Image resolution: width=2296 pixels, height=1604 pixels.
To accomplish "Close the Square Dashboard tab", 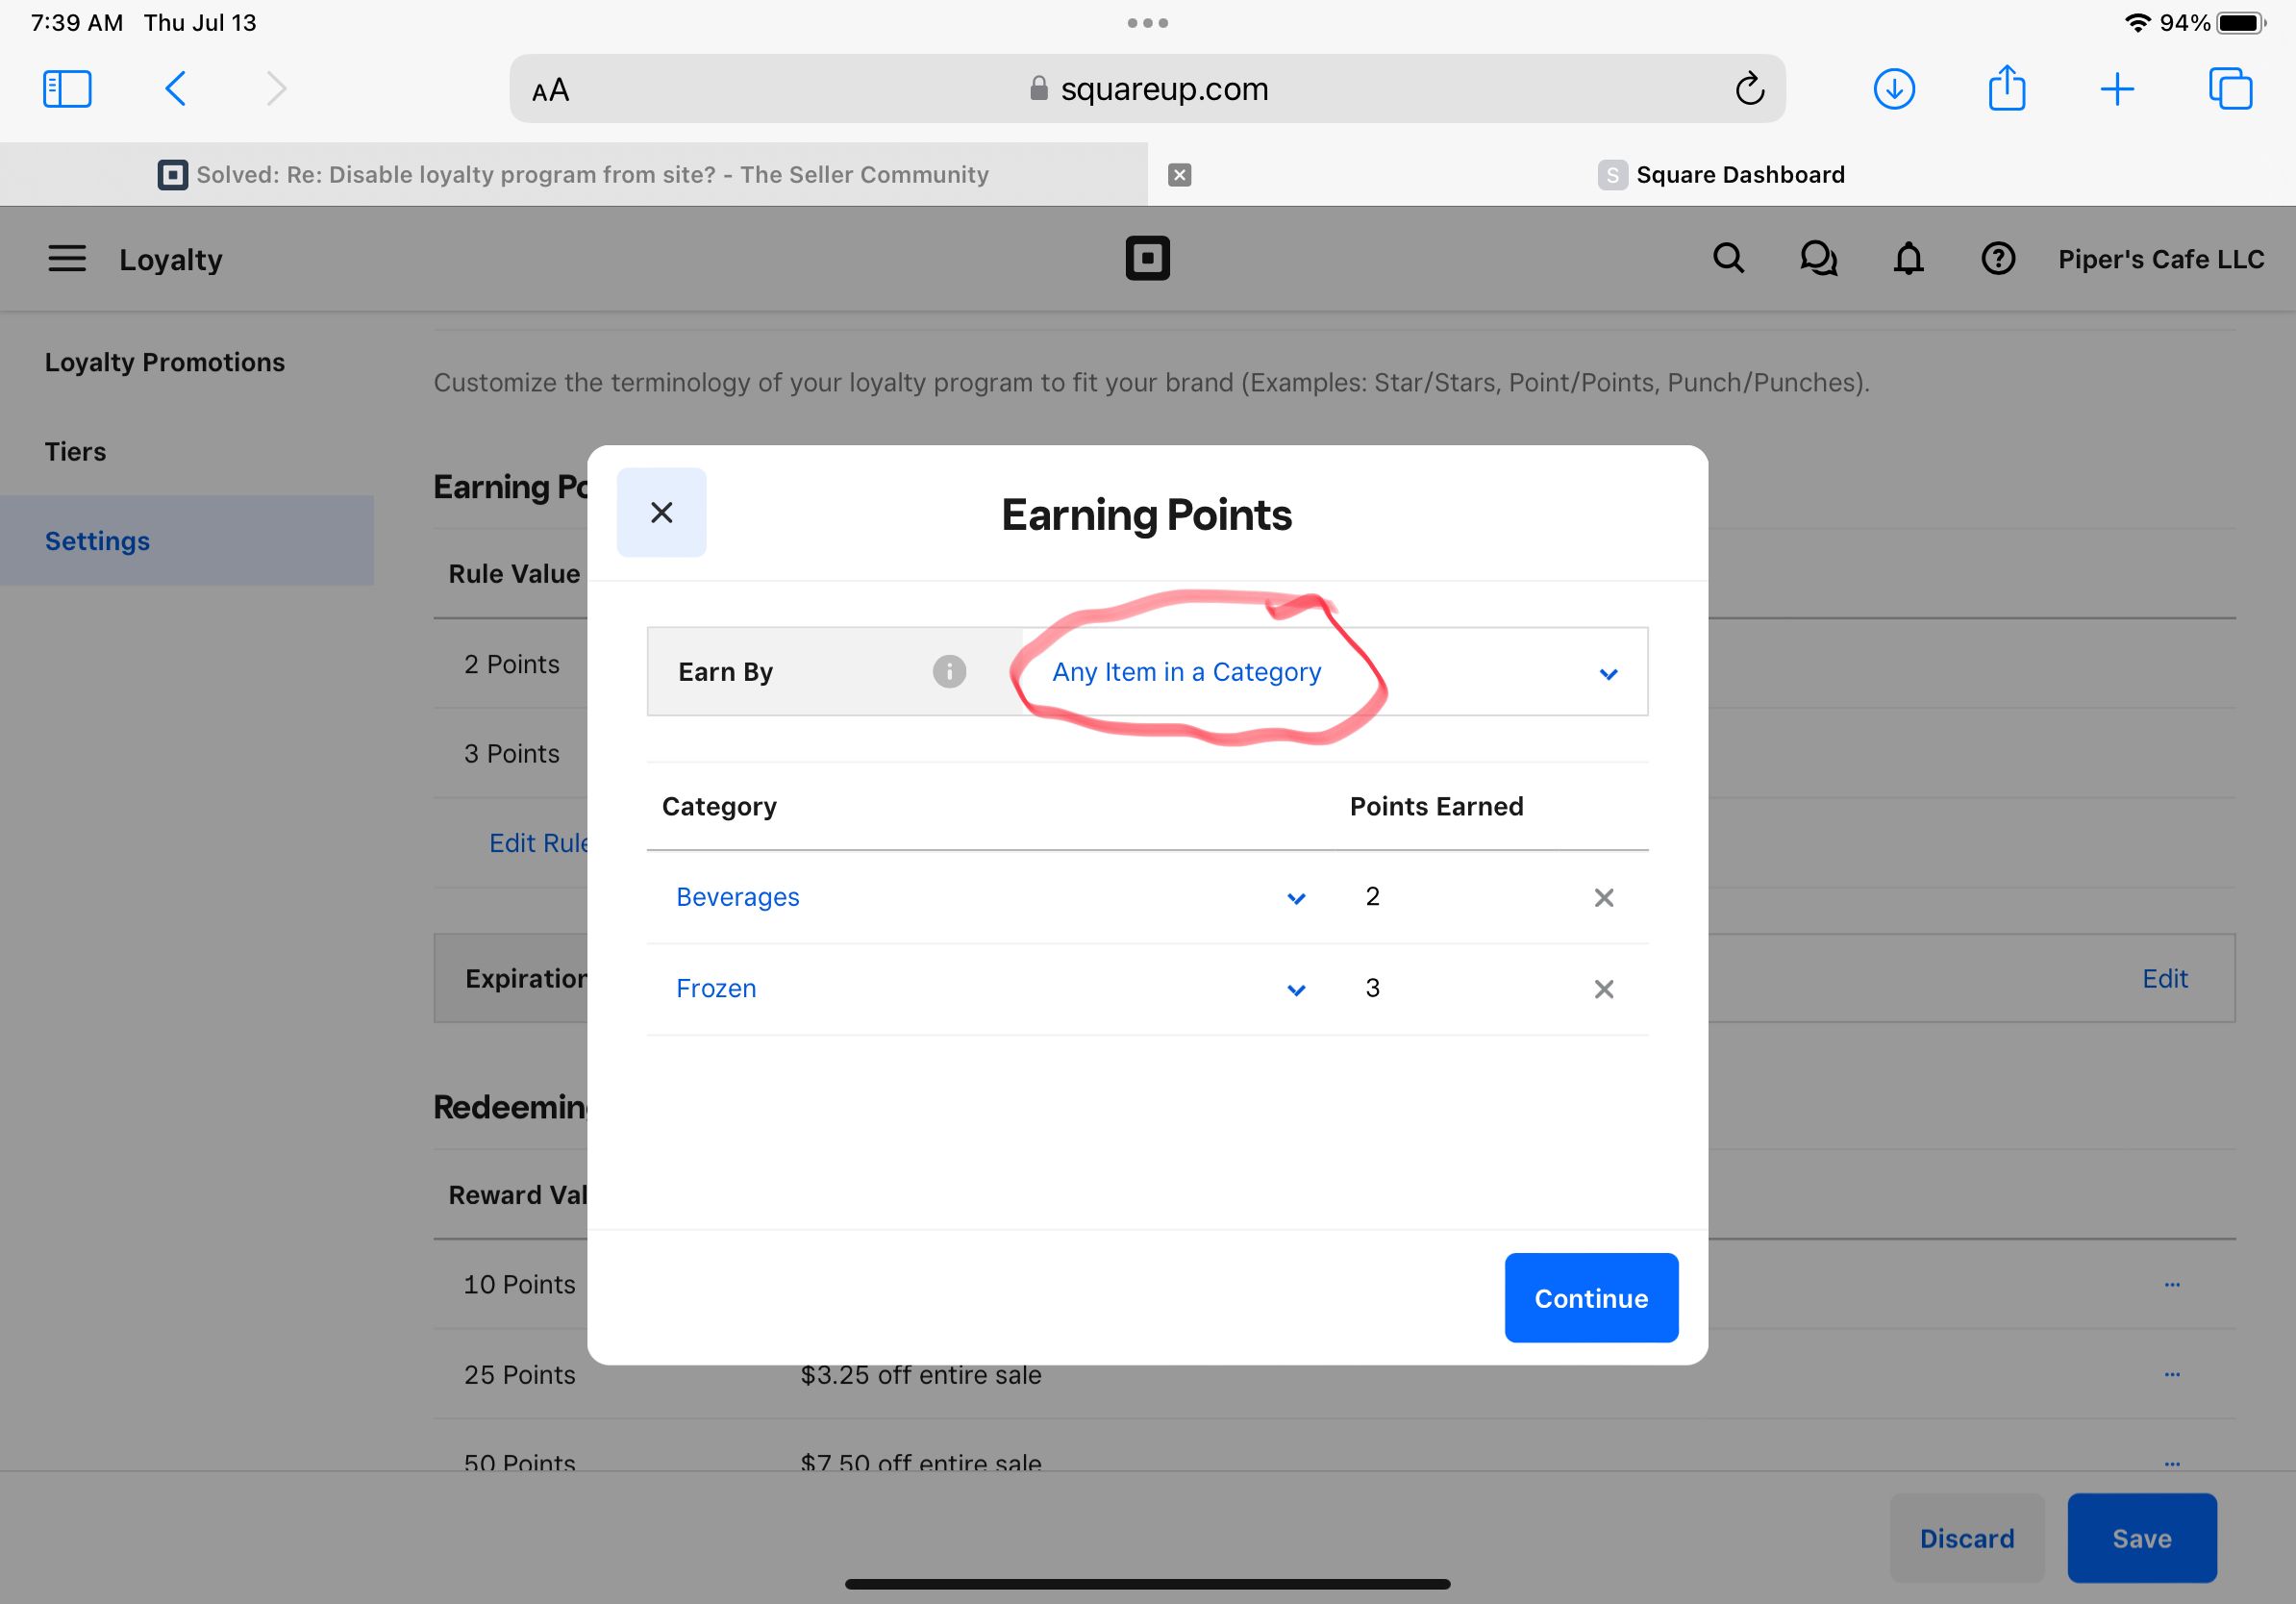I will (x=1180, y=175).
